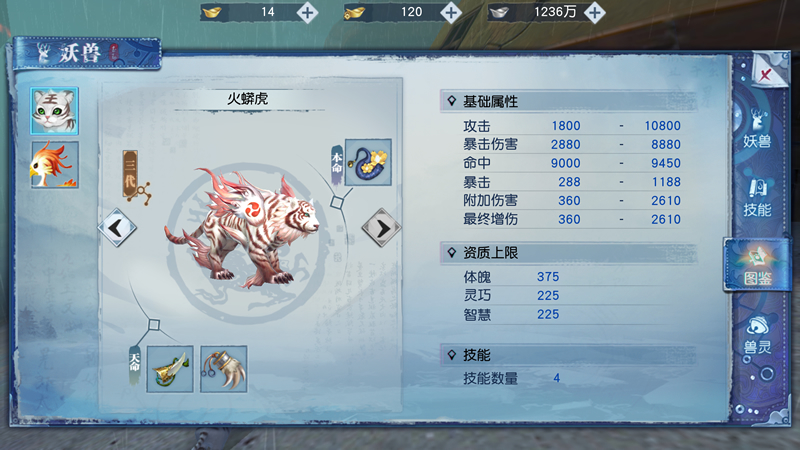Close the 妖兽 panel with red X

tap(766, 75)
